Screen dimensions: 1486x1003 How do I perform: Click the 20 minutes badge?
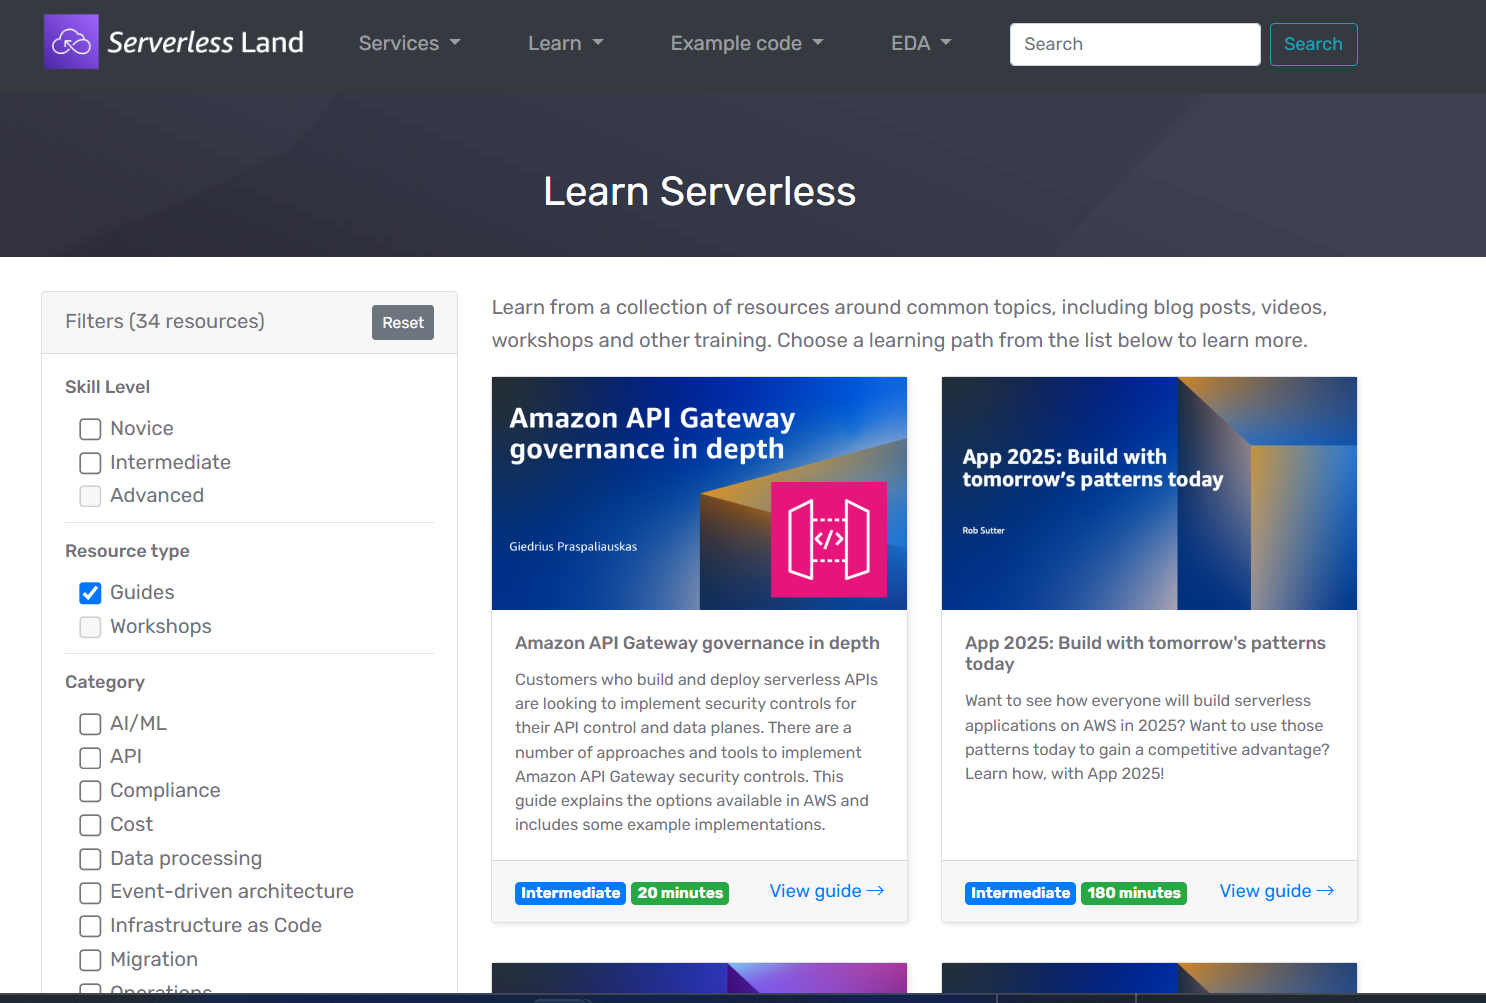click(680, 893)
